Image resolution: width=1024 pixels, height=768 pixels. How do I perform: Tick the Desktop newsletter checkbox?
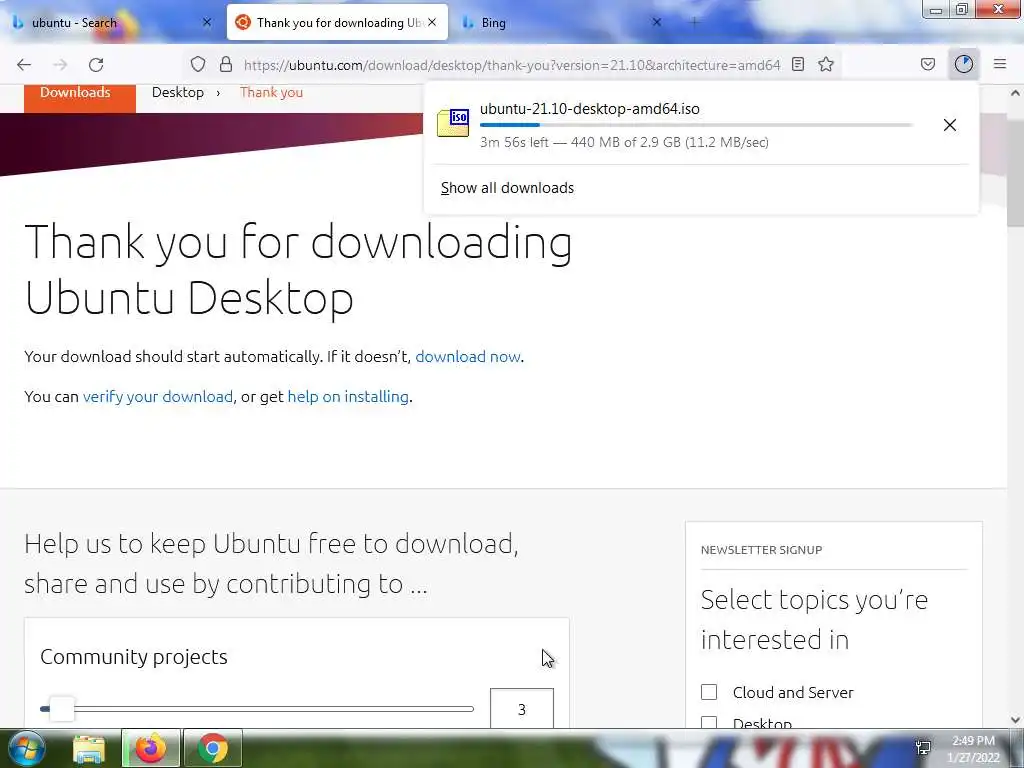(x=709, y=722)
